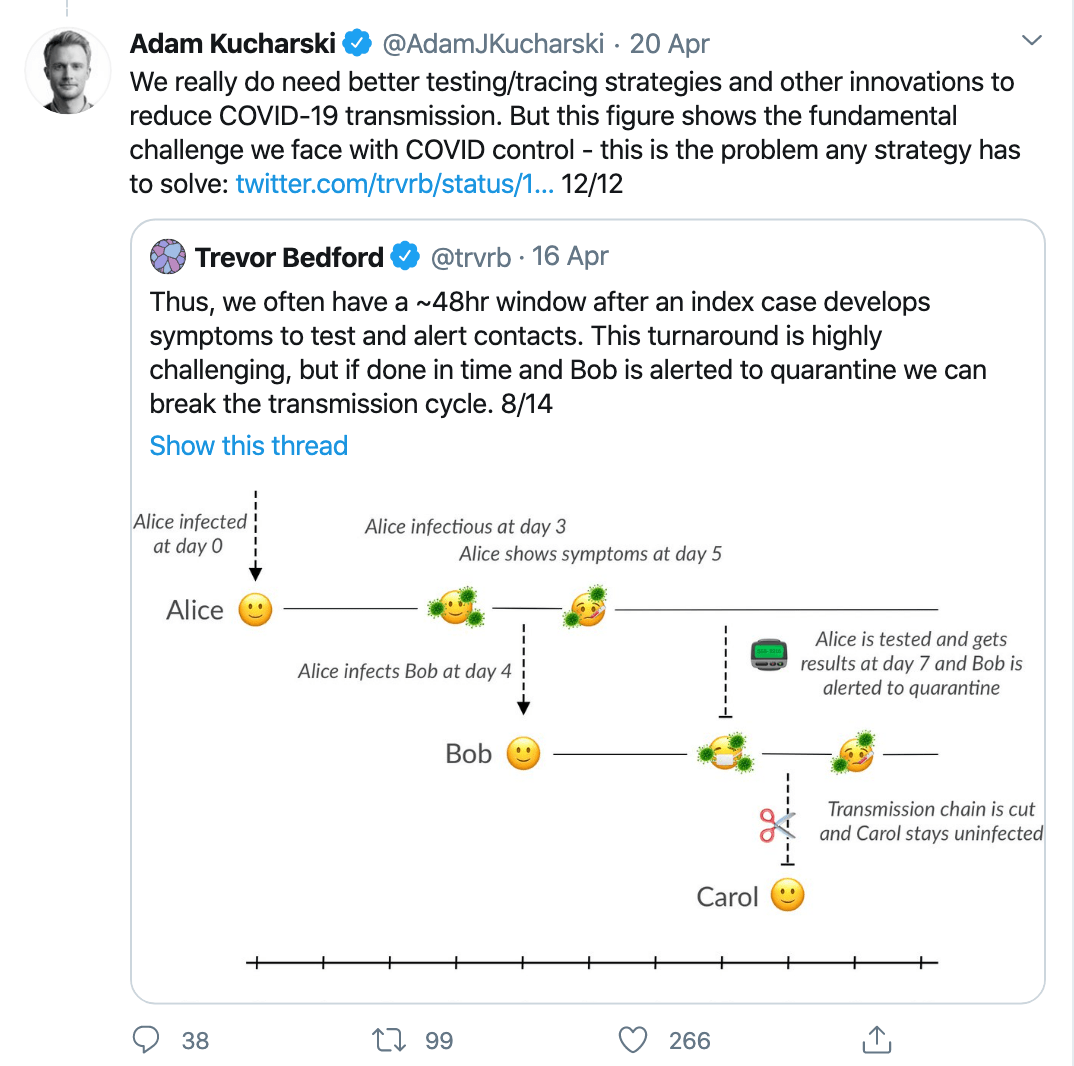
Task: Click the retweet icon
Action: [x=387, y=1040]
